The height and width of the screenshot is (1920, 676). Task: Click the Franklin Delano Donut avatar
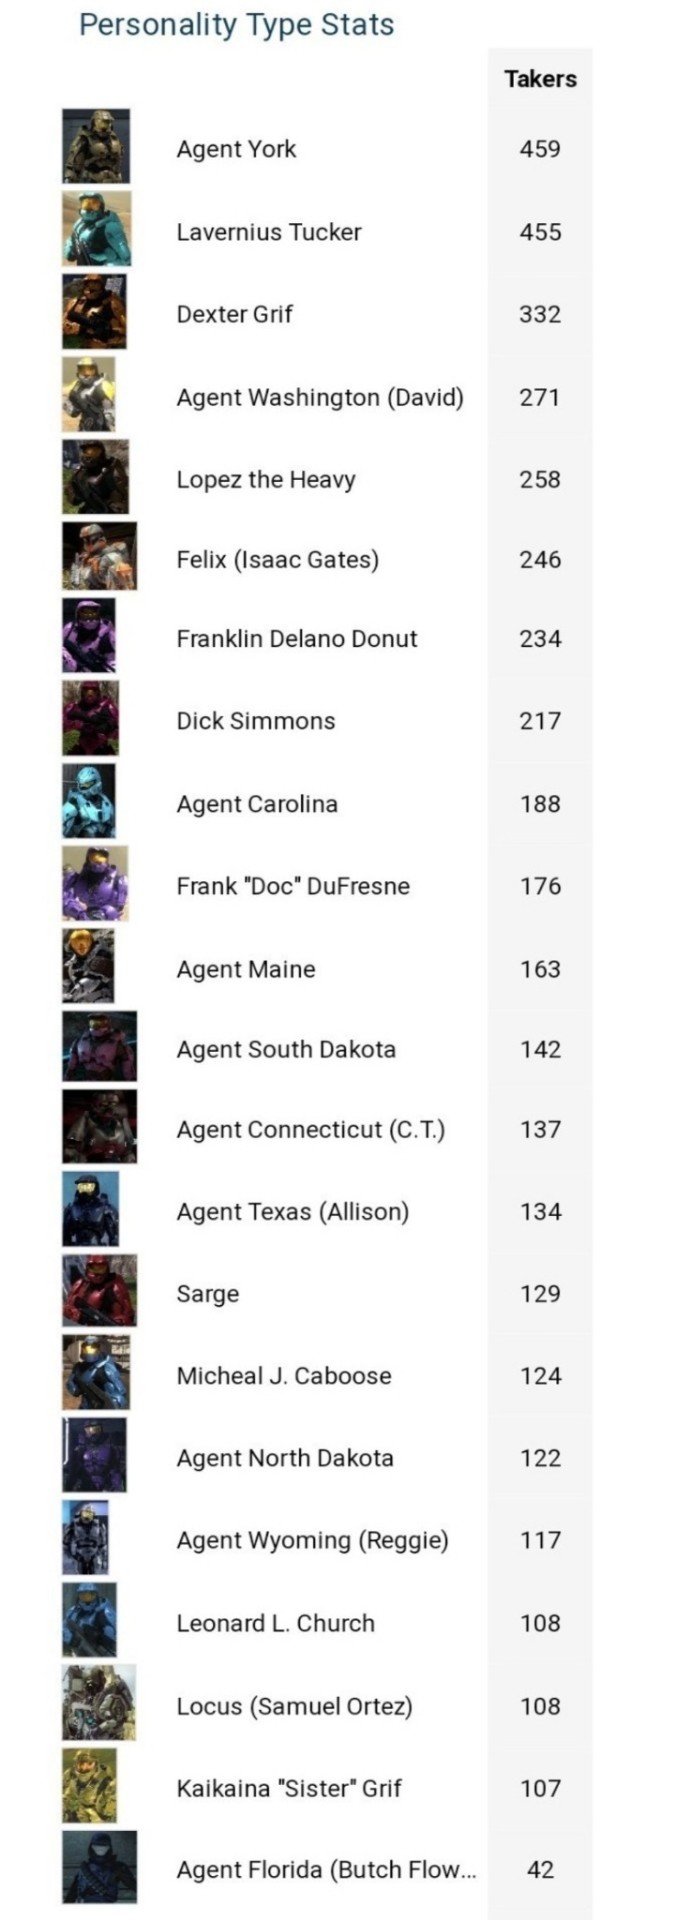(89, 636)
